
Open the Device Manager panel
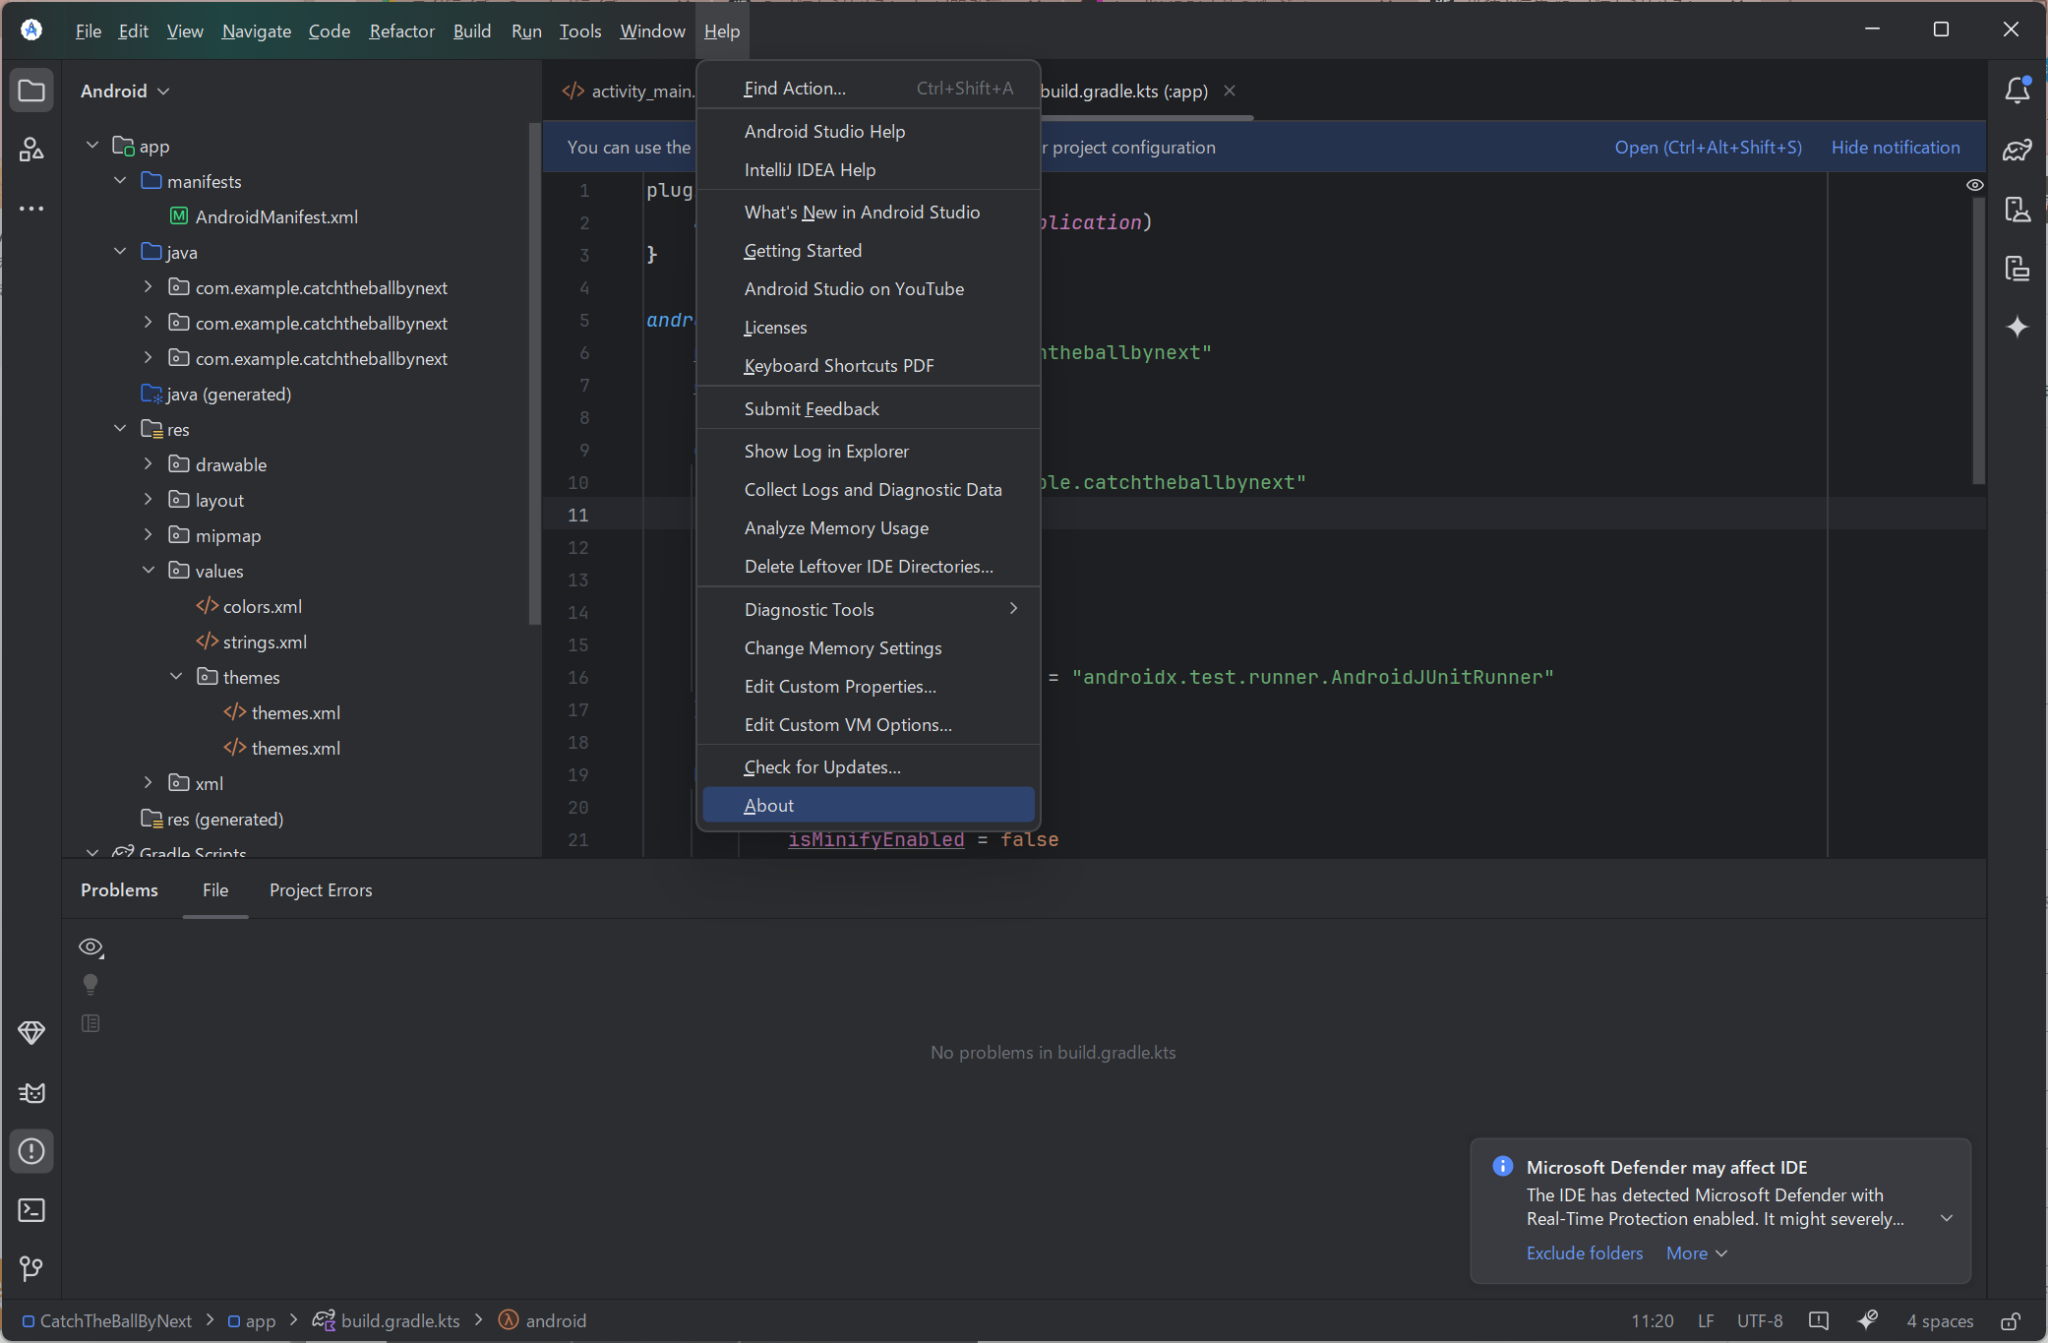pos(2018,209)
